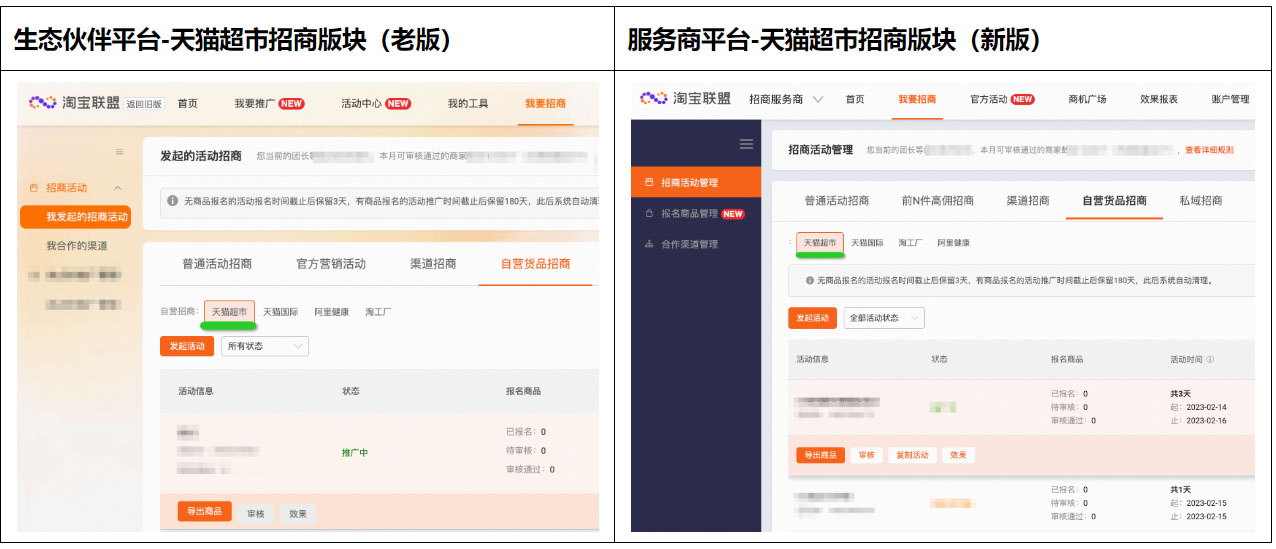1276x549 pixels.
Task: Open the 查看详细规则 link
Action: [1209, 150]
